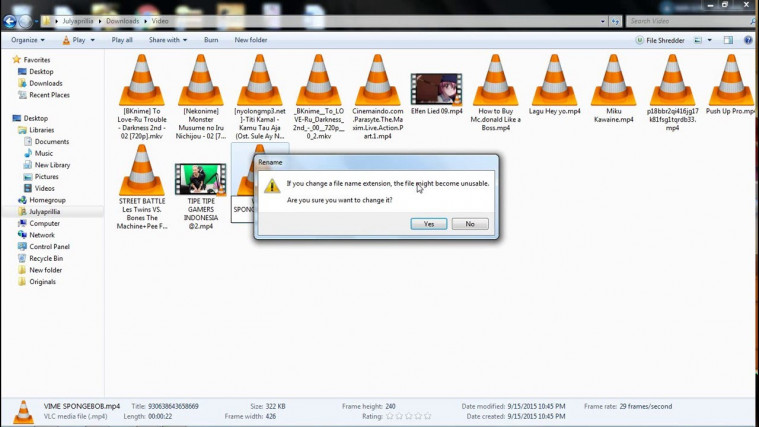Select the To Love-Ru Darkness 2nd - 02 [720p].mkv file
This screenshot has height=427, width=759.
click(x=142, y=97)
